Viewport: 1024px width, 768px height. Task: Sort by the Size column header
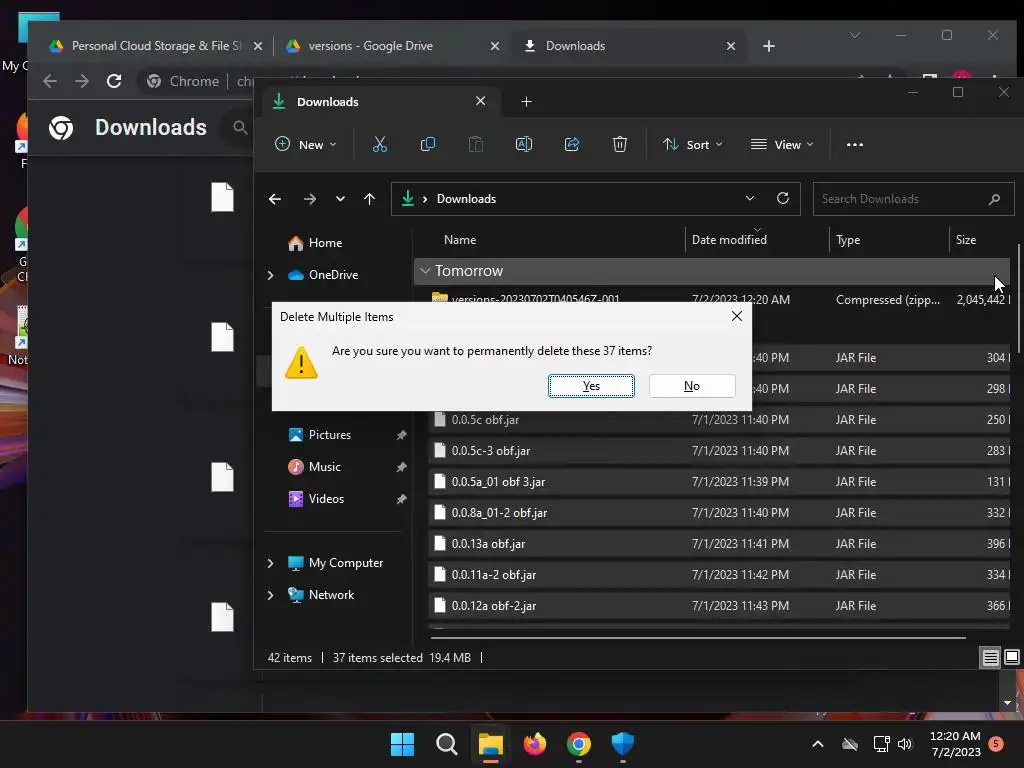[966, 240]
